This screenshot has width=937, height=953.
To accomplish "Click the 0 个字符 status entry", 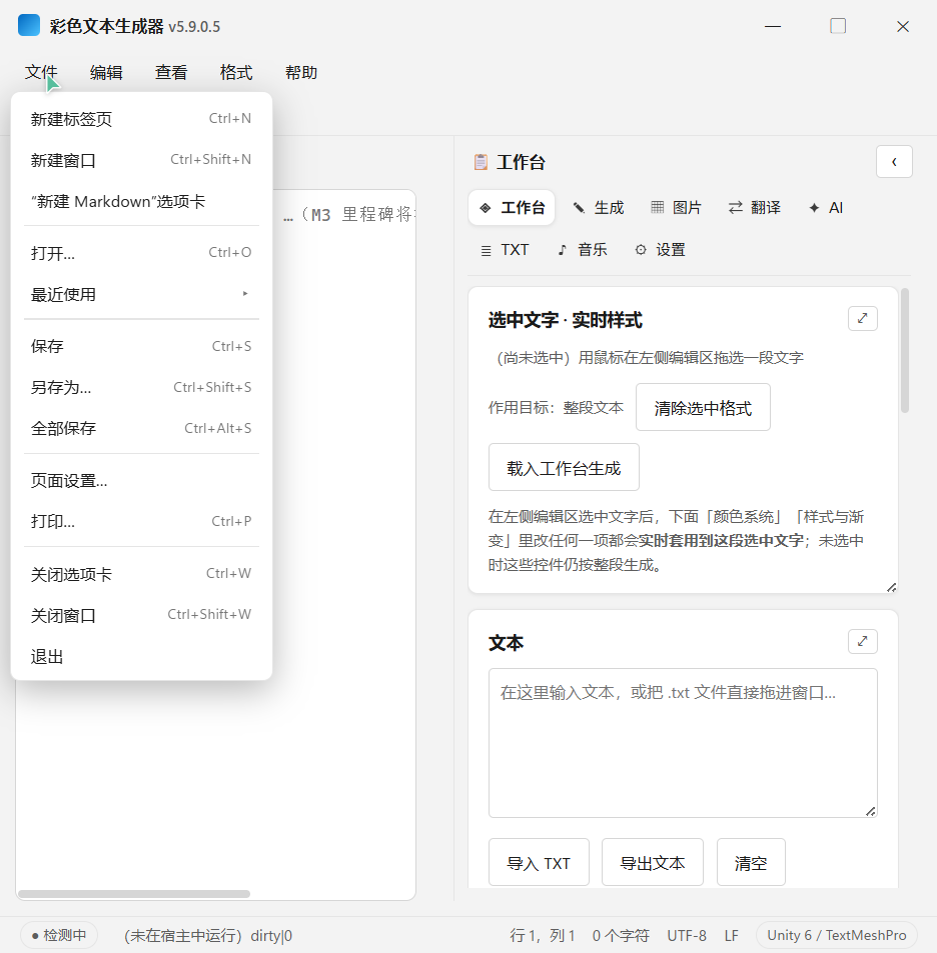I will (x=621, y=935).
